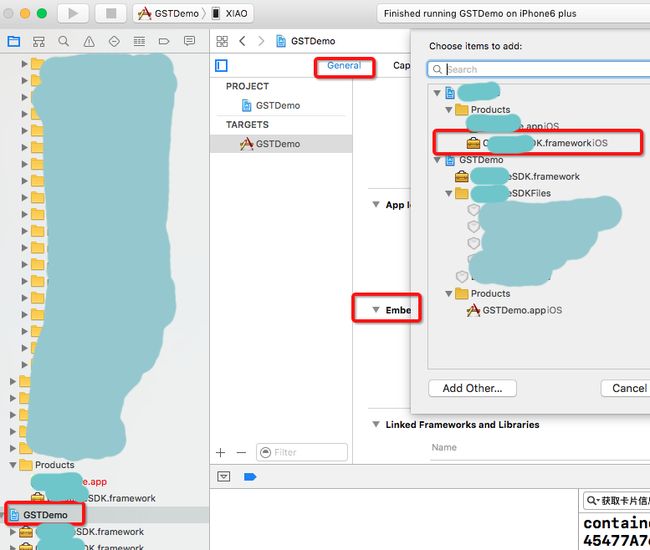The image size is (650, 550).
Task: Toggle the blue breakpoints activation icon
Action: (x=250, y=477)
